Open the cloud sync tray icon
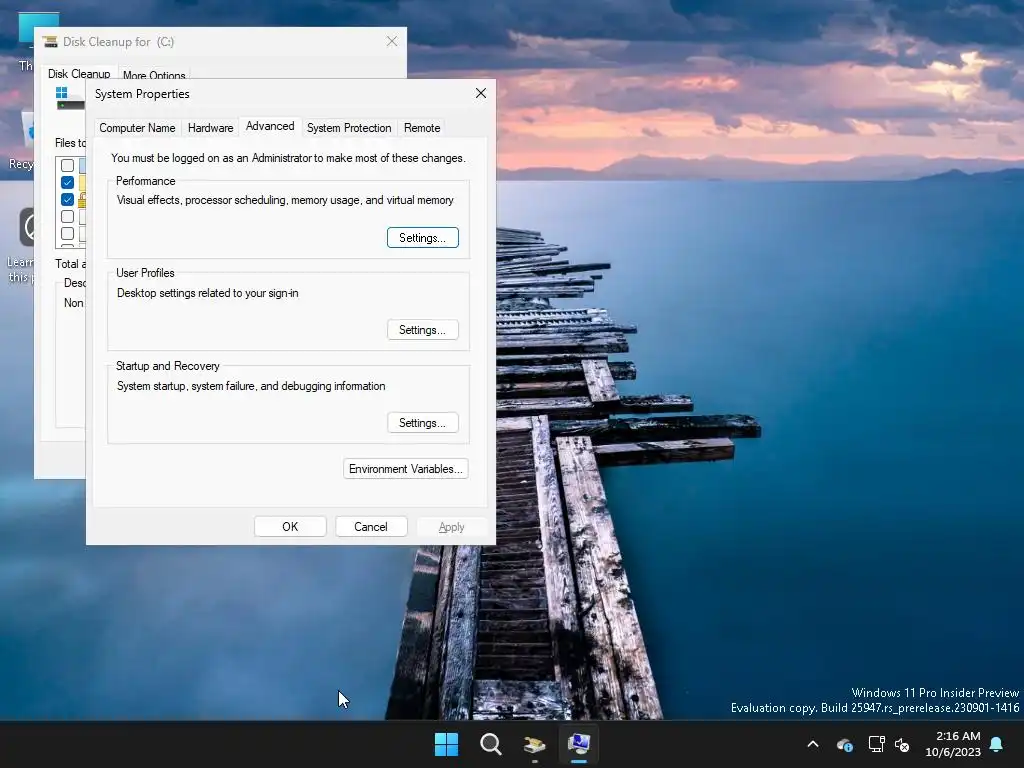The image size is (1024, 768). (844, 744)
